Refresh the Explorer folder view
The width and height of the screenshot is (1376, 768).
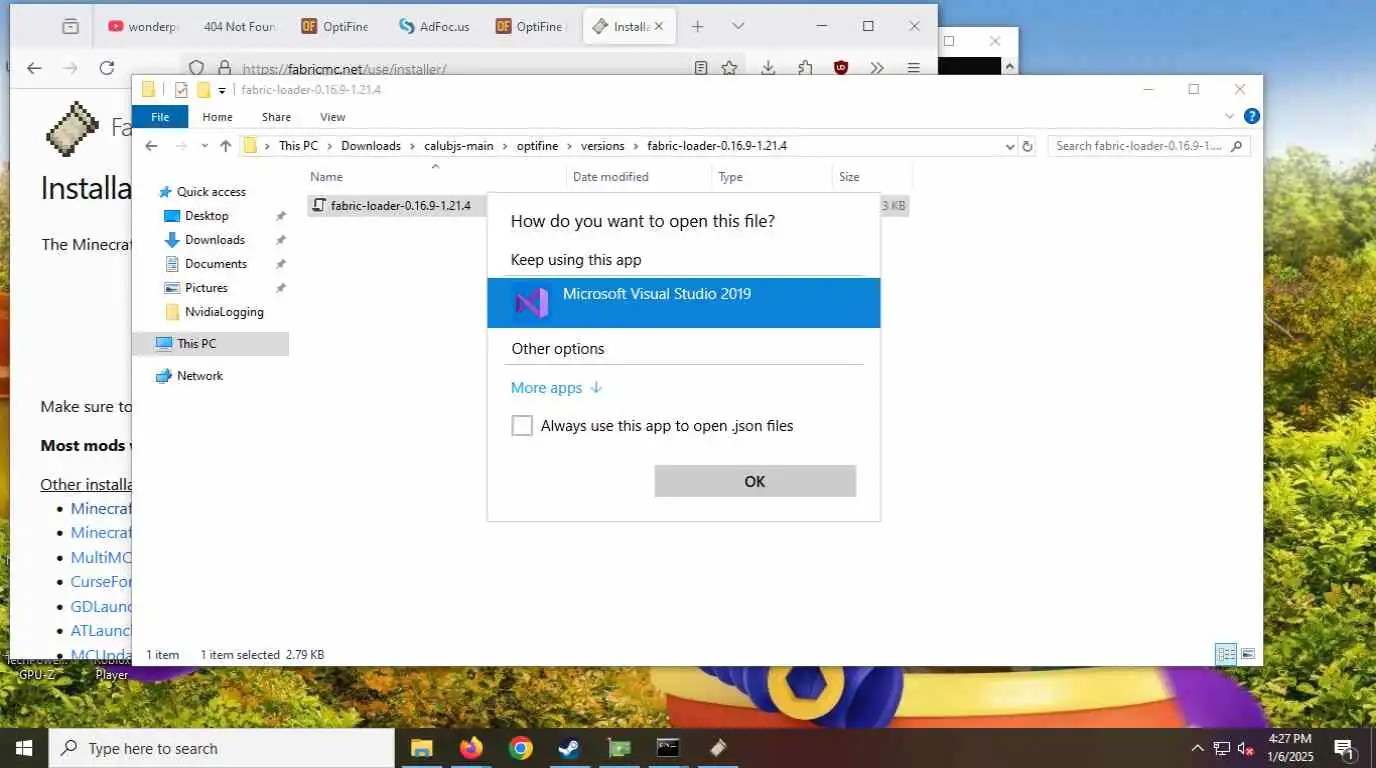tap(1027, 146)
